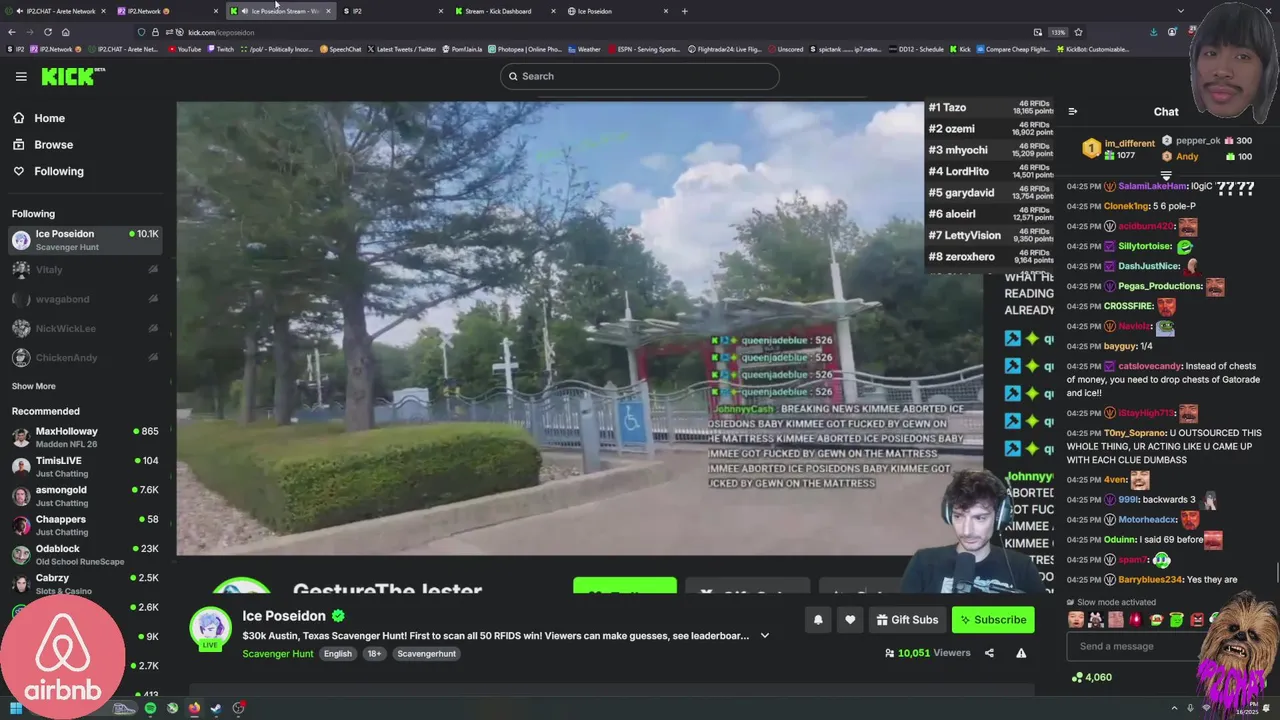Viewport: 1280px width, 720px height.
Task: Open Scavenger Hunt category link
Action: (278, 654)
